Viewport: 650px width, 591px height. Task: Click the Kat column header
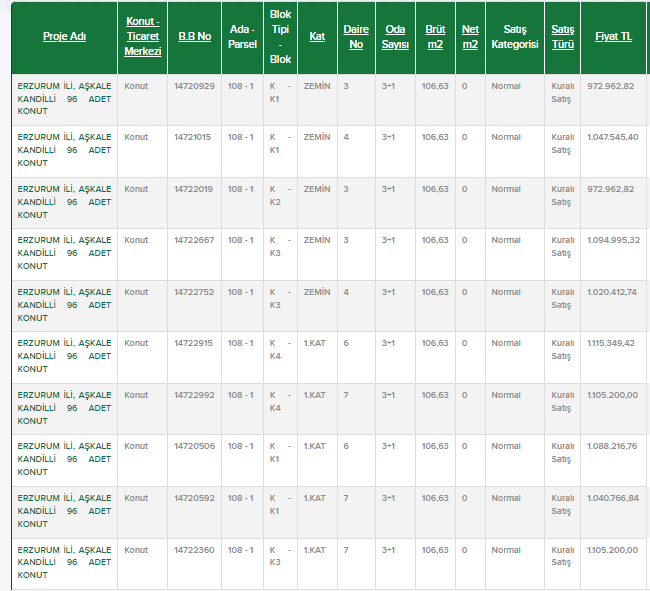coord(317,37)
